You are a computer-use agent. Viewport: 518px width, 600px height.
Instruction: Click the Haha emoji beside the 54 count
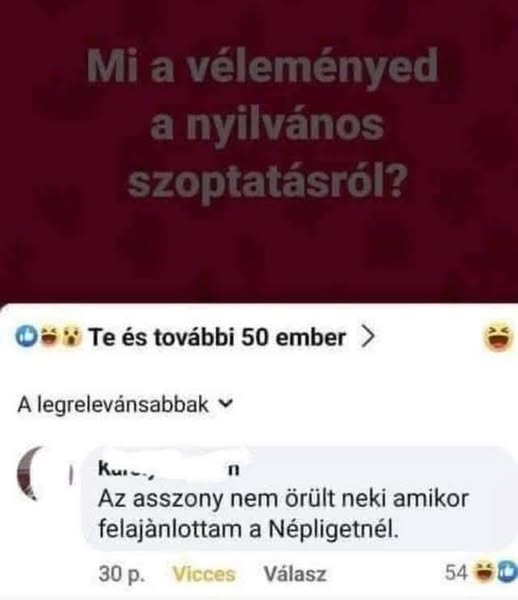click(484, 573)
